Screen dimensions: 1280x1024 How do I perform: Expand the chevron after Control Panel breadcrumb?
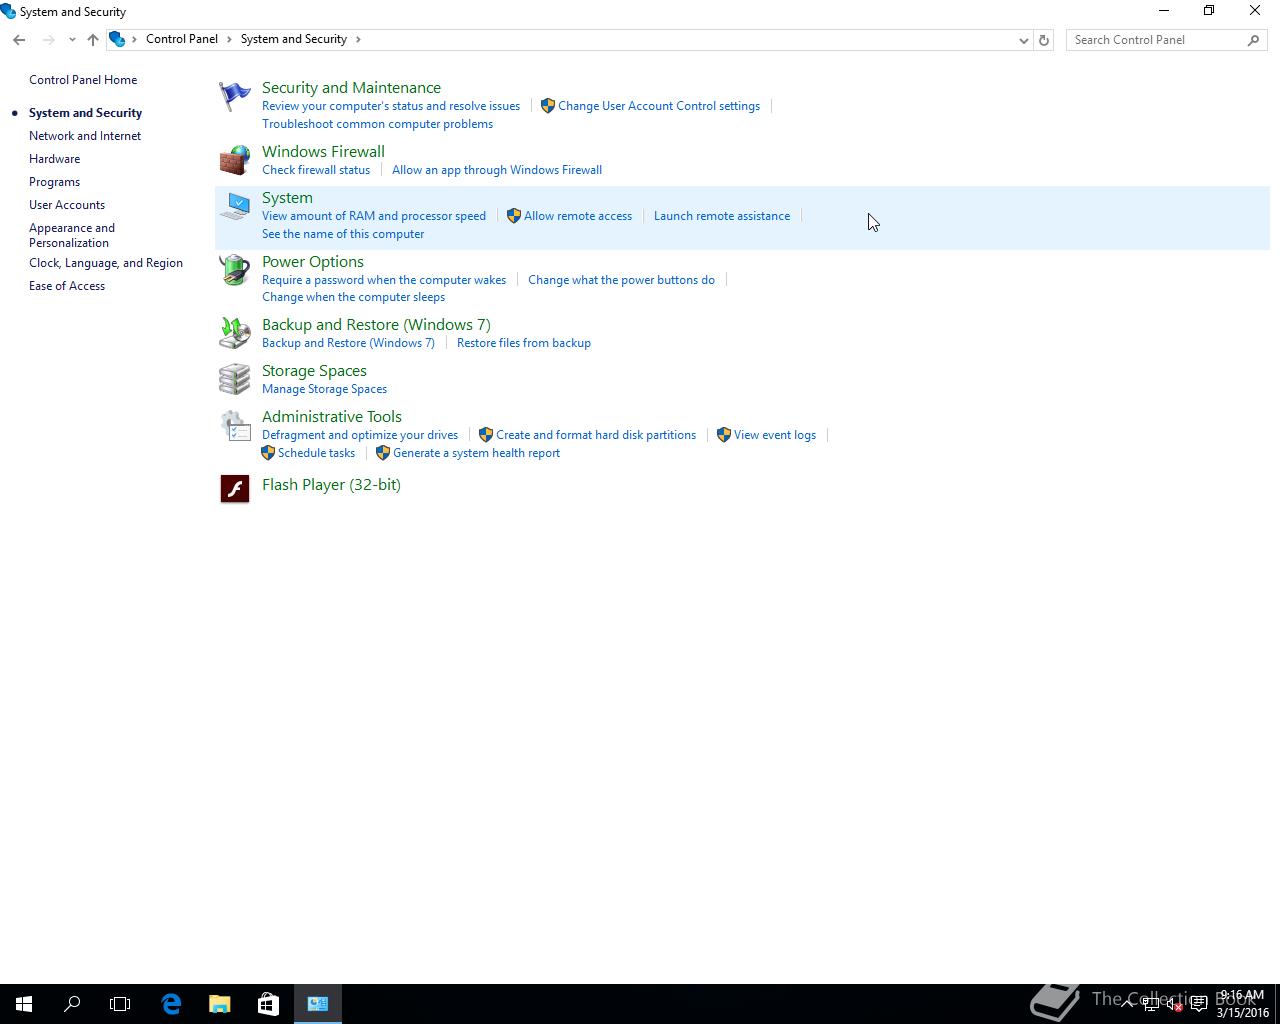[229, 39]
